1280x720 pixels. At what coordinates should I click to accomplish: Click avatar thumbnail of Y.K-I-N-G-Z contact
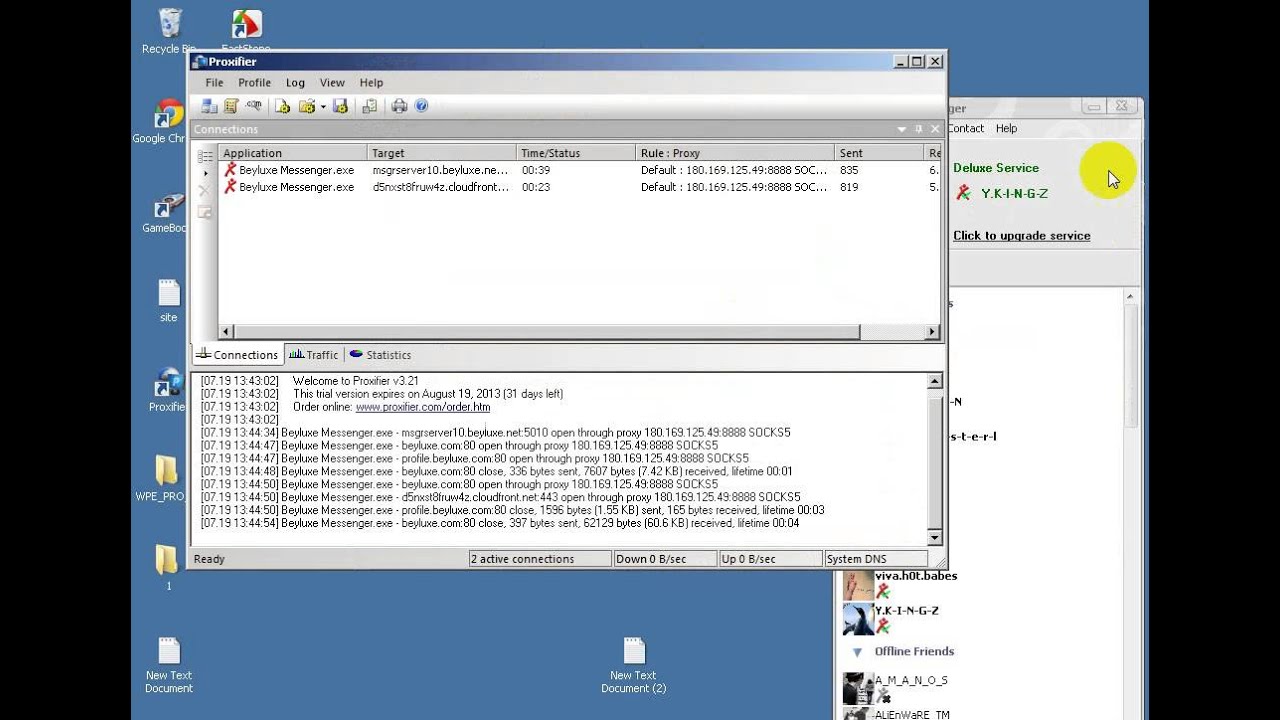click(x=859, y=619)
